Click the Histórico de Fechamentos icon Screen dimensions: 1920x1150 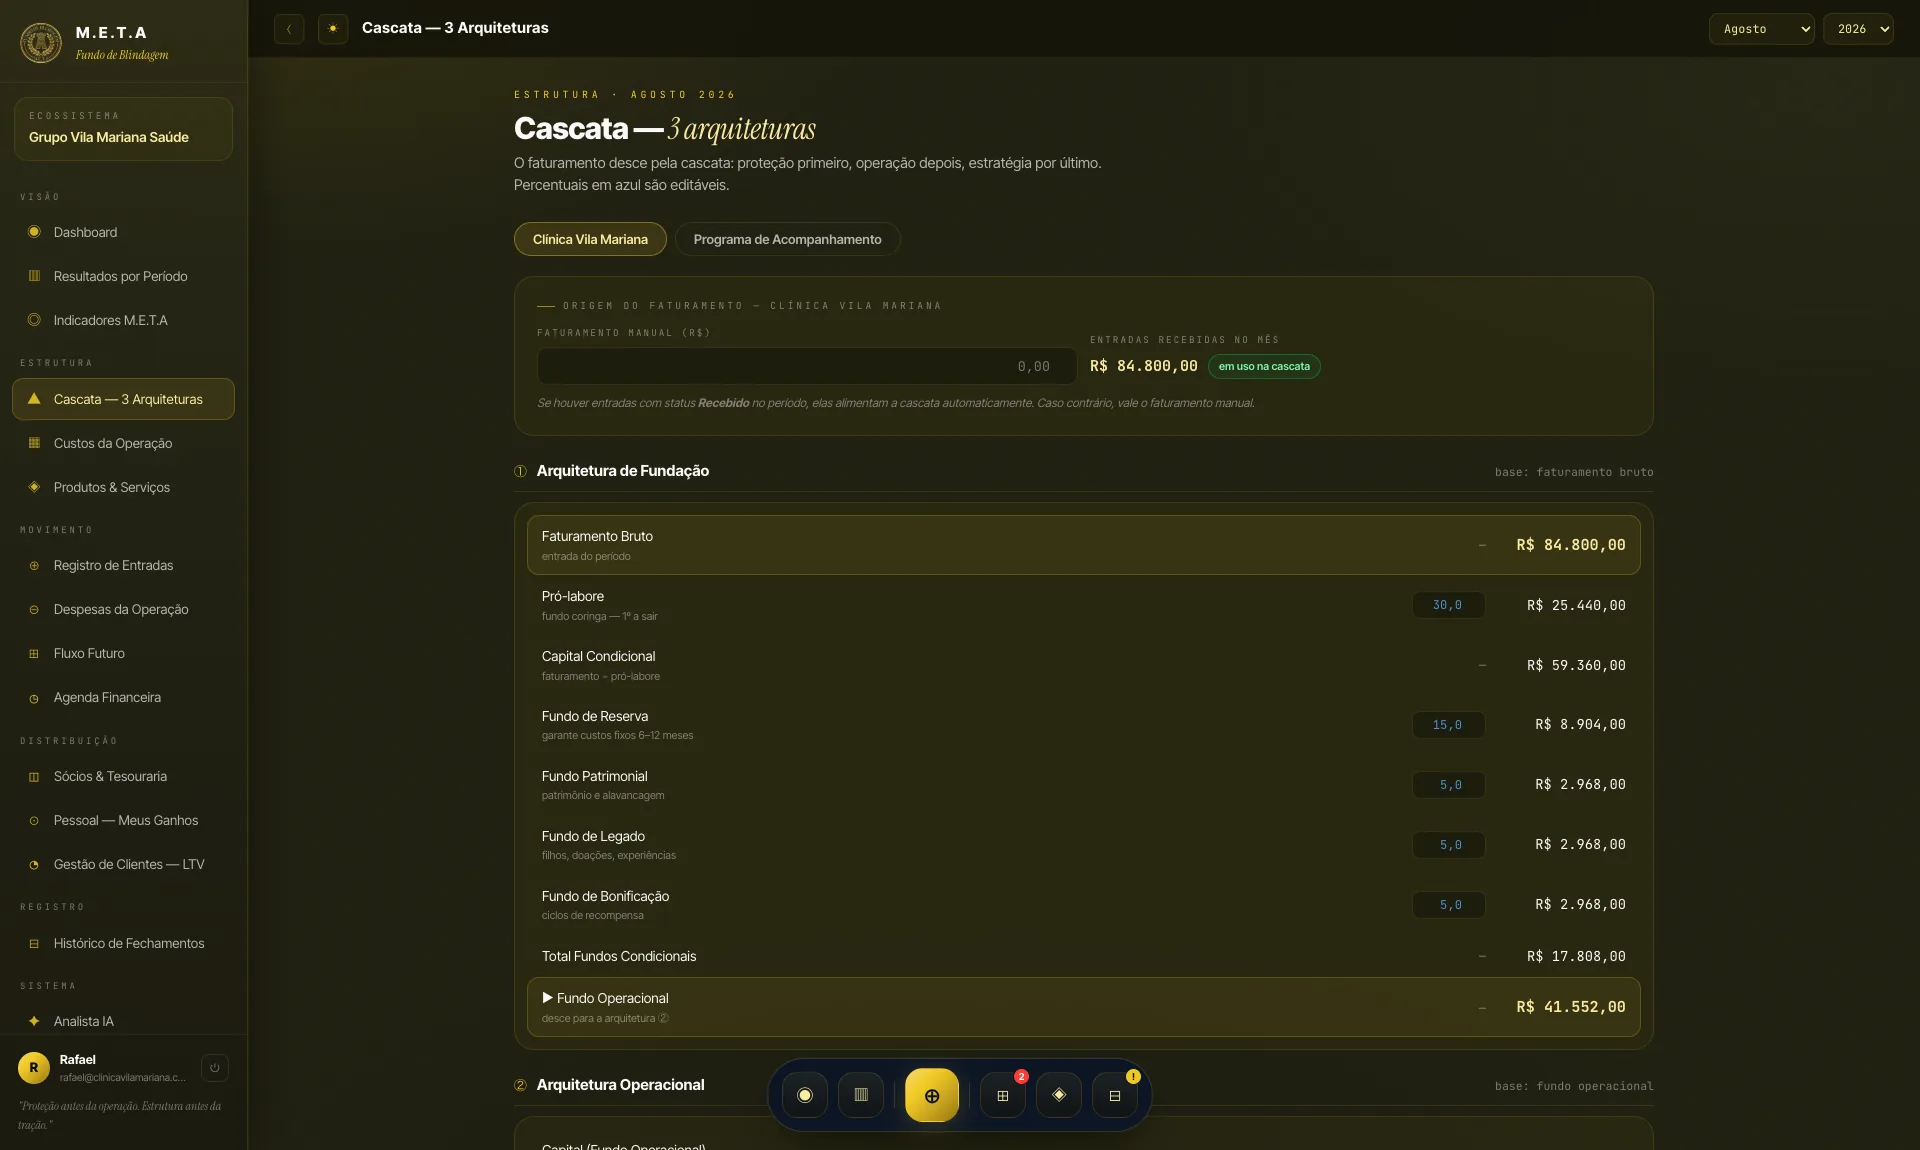click(x=34, y=944)
